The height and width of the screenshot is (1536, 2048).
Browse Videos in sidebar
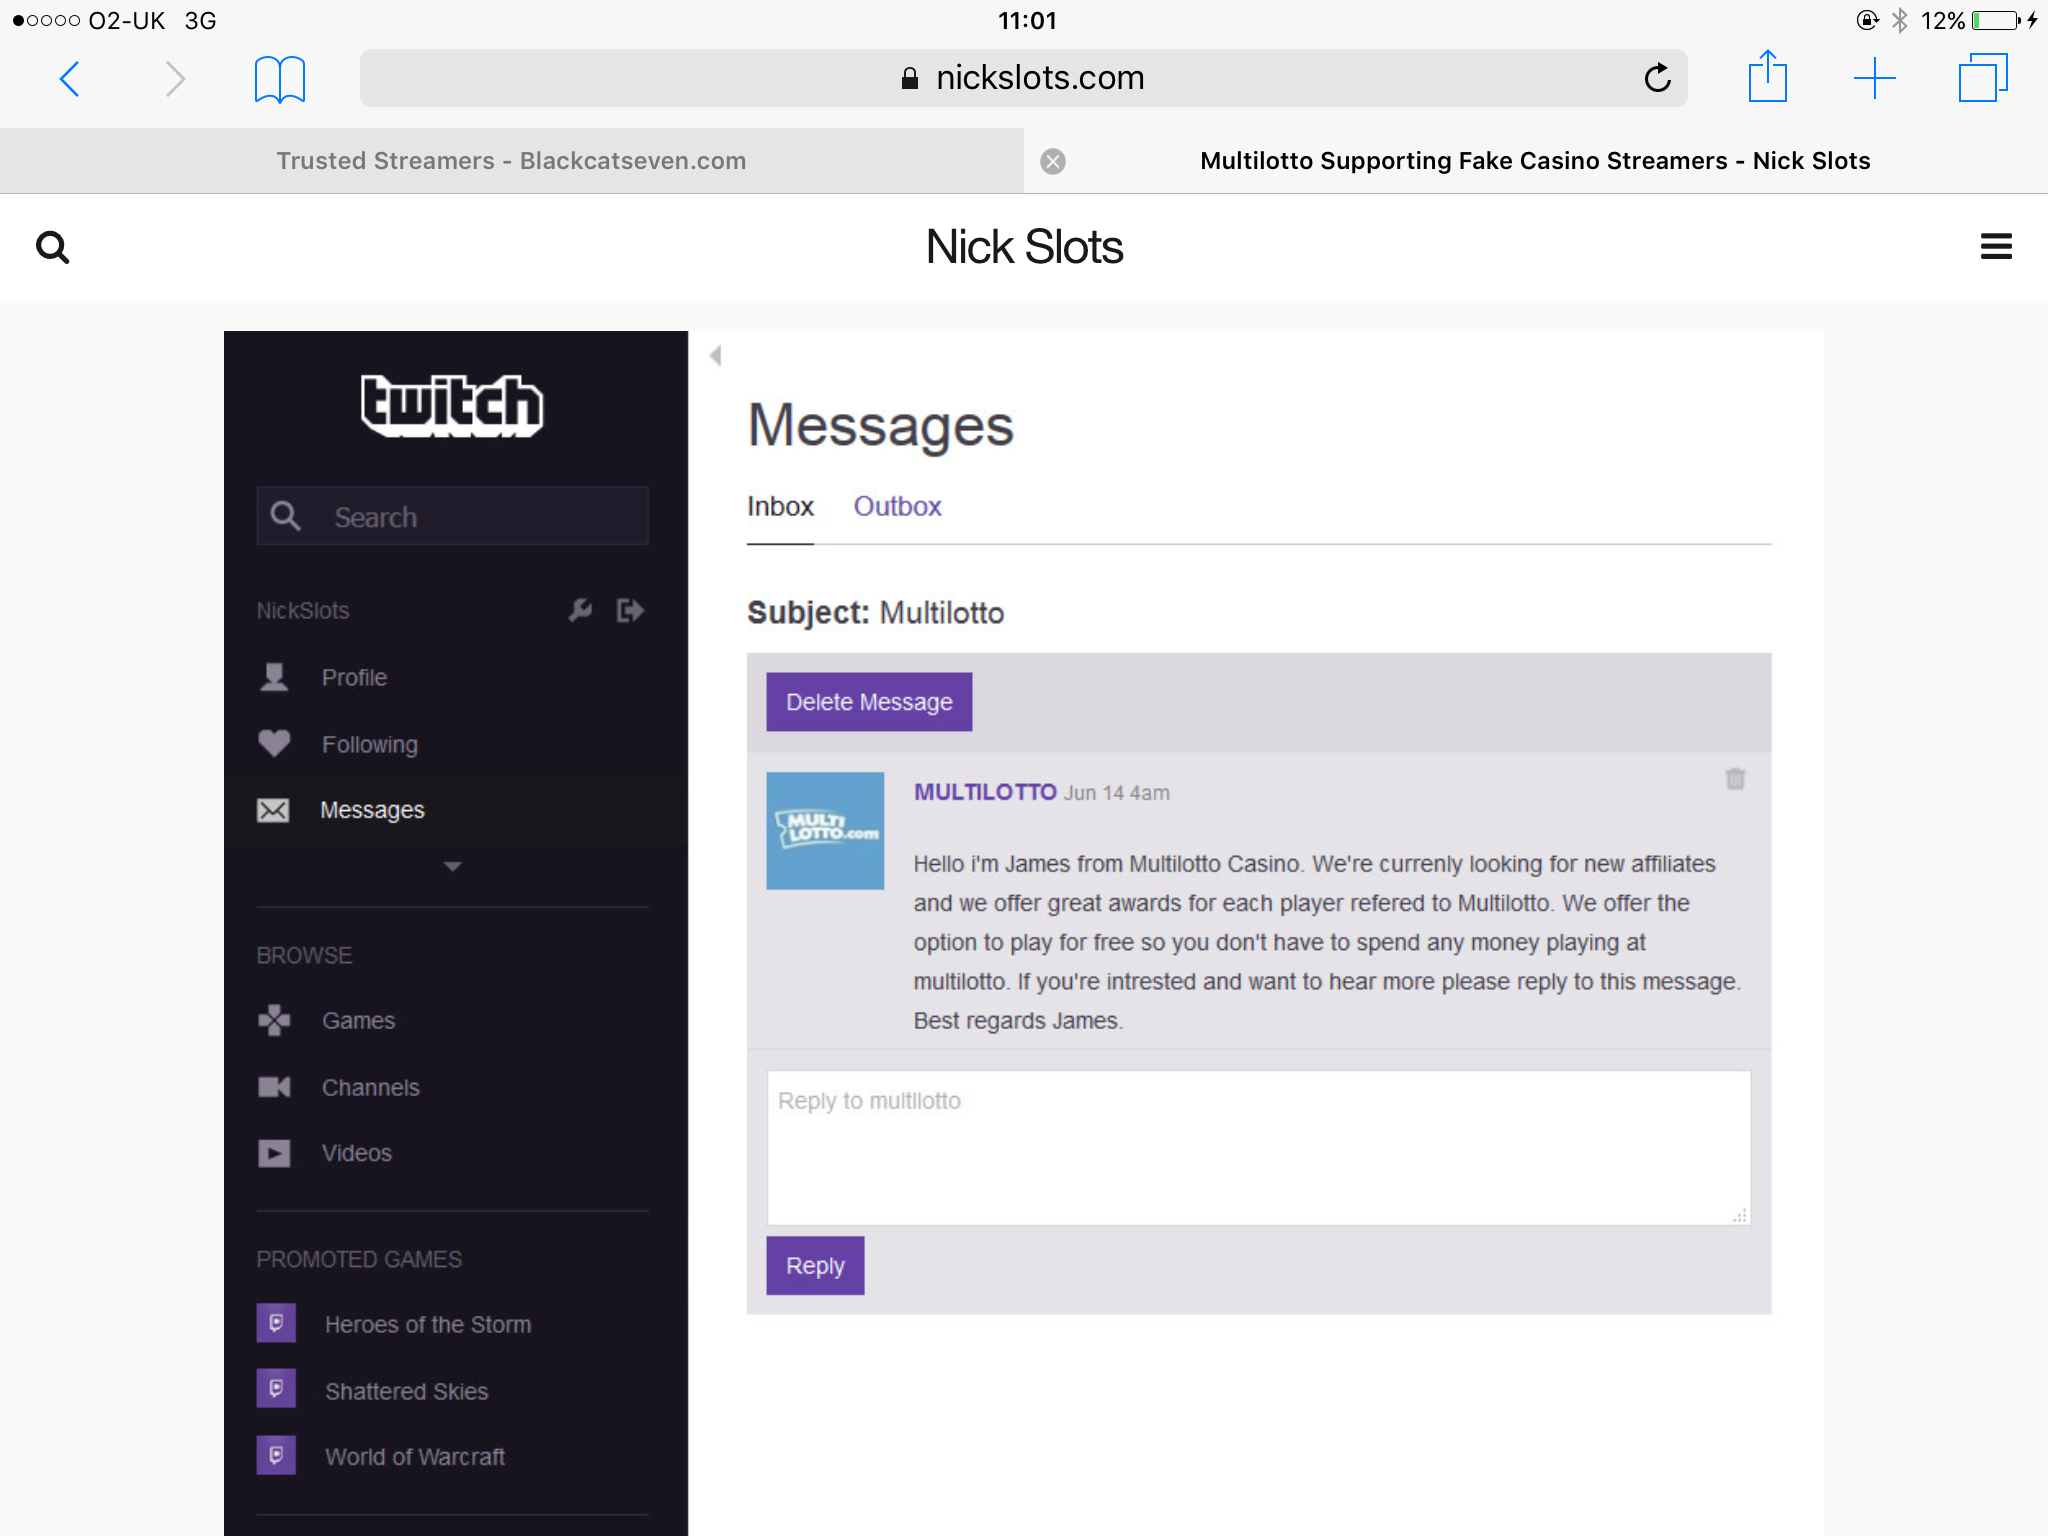(356, 1153)
